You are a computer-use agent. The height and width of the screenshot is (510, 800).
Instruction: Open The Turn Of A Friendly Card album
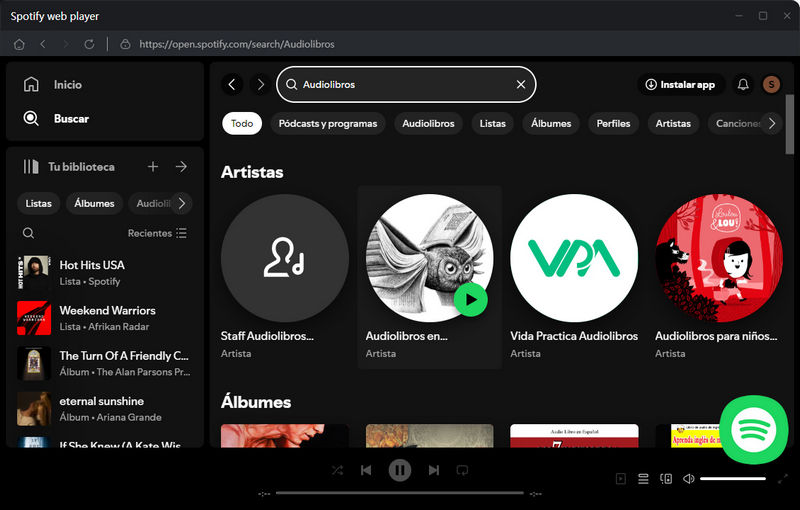(105, 364)
